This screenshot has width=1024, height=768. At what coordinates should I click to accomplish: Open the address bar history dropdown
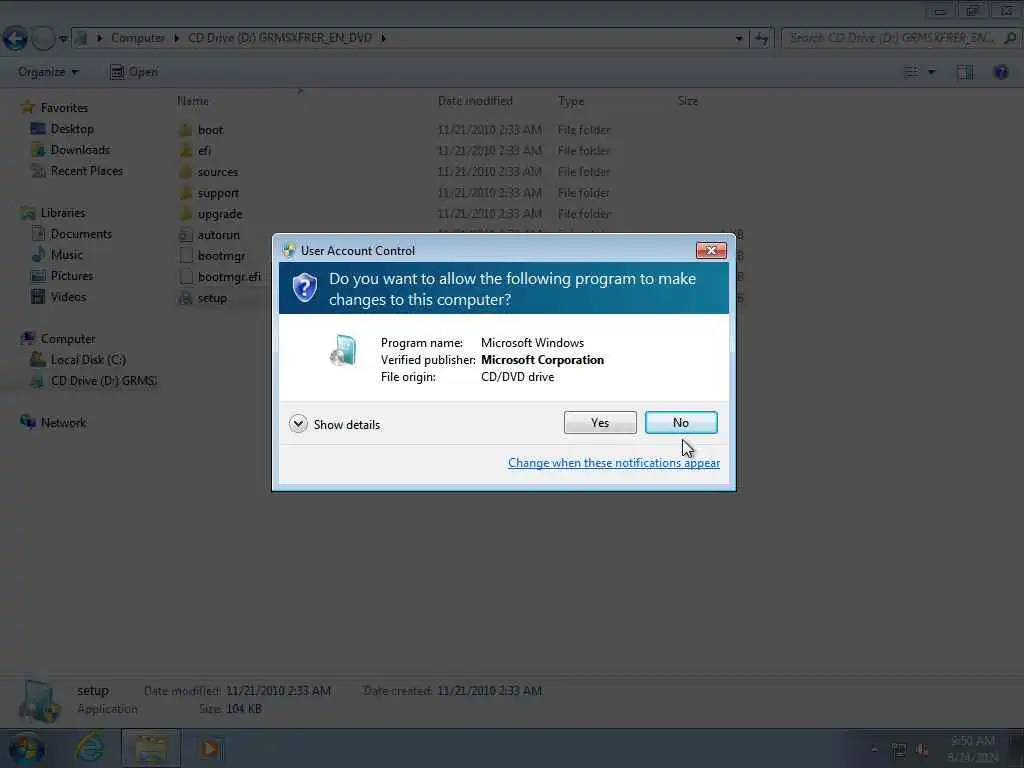click(739, 38)
